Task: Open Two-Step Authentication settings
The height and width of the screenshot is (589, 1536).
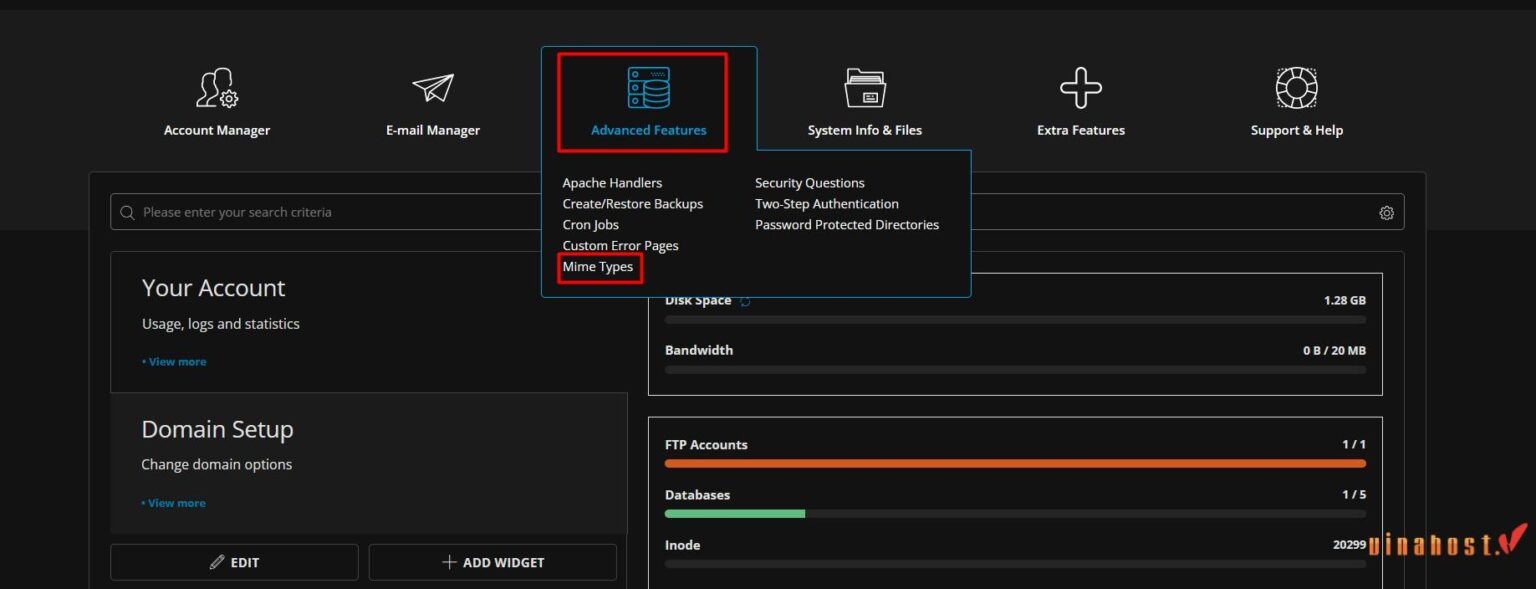Action: (x=826, y=204)
